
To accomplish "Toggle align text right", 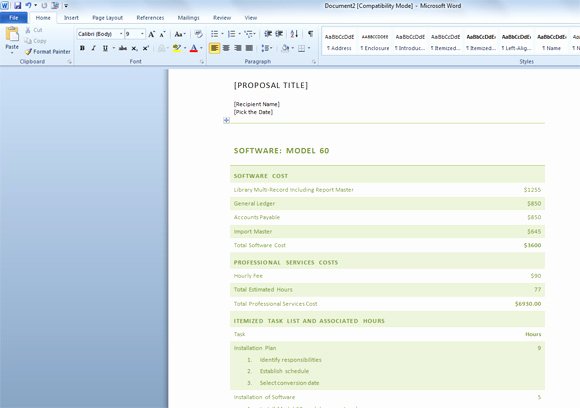I will (x=237, y=48).
